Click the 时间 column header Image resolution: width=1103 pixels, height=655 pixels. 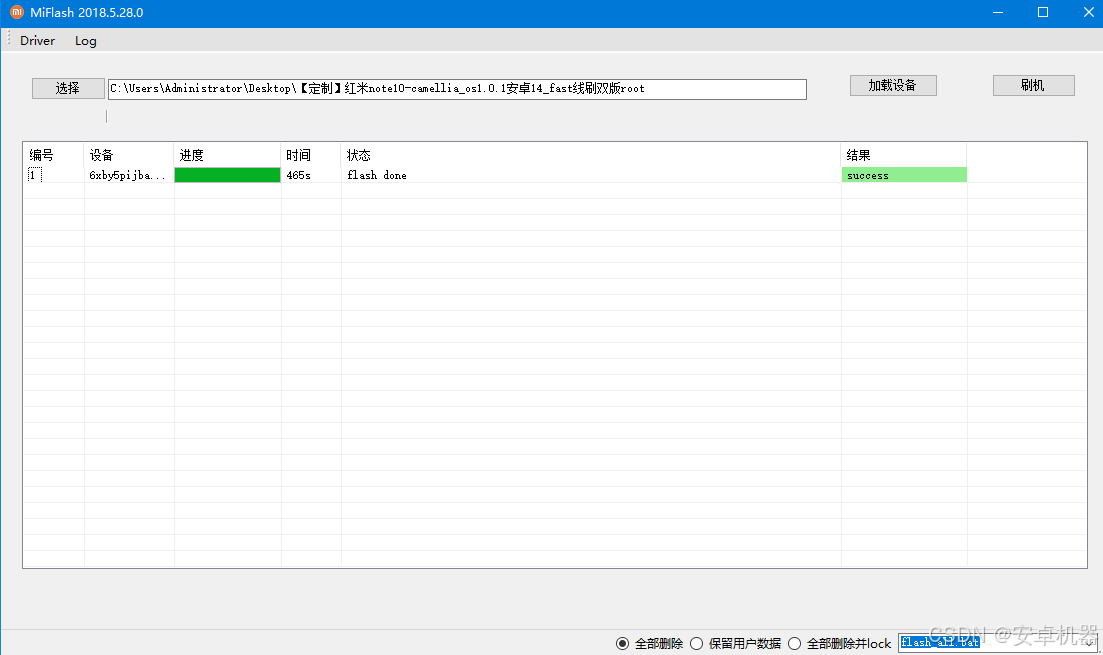pyautogui.click(x=311, y=155)
